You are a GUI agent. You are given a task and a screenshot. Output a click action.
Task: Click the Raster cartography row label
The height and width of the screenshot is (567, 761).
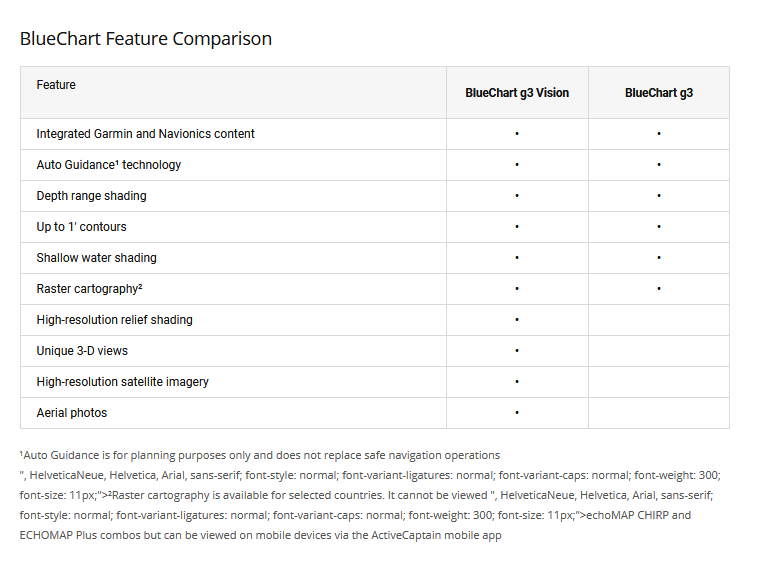90,289
